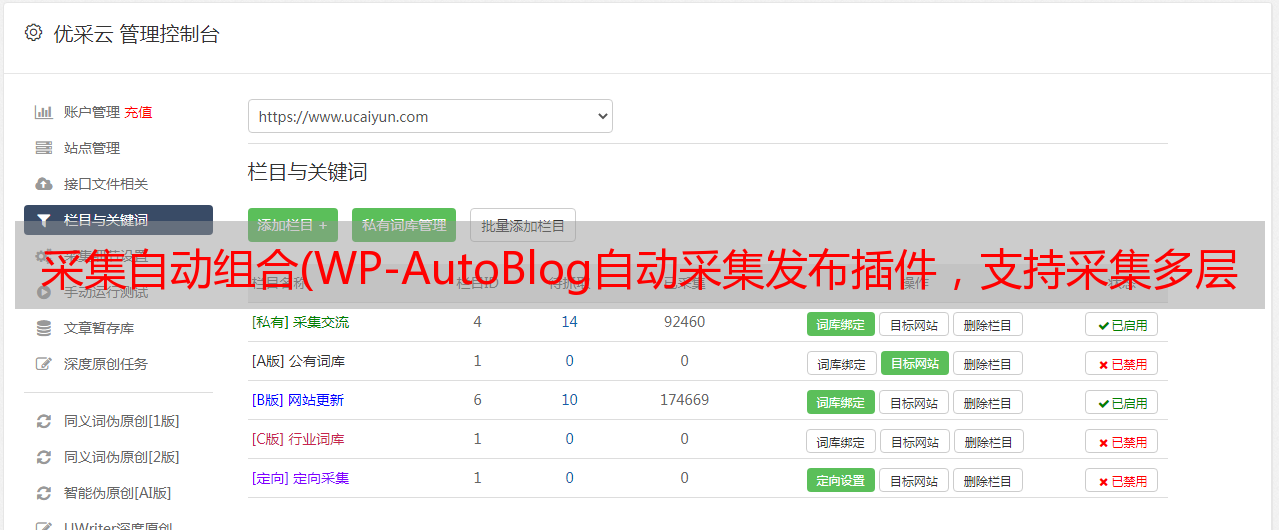Open 账户管理 bar chart icon
Image resolution: width=1279 pixels, height=530 pixels.
pos(43,112)
